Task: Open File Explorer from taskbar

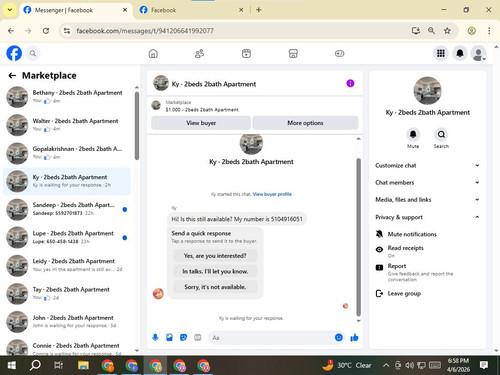Action: click(83, 365)
